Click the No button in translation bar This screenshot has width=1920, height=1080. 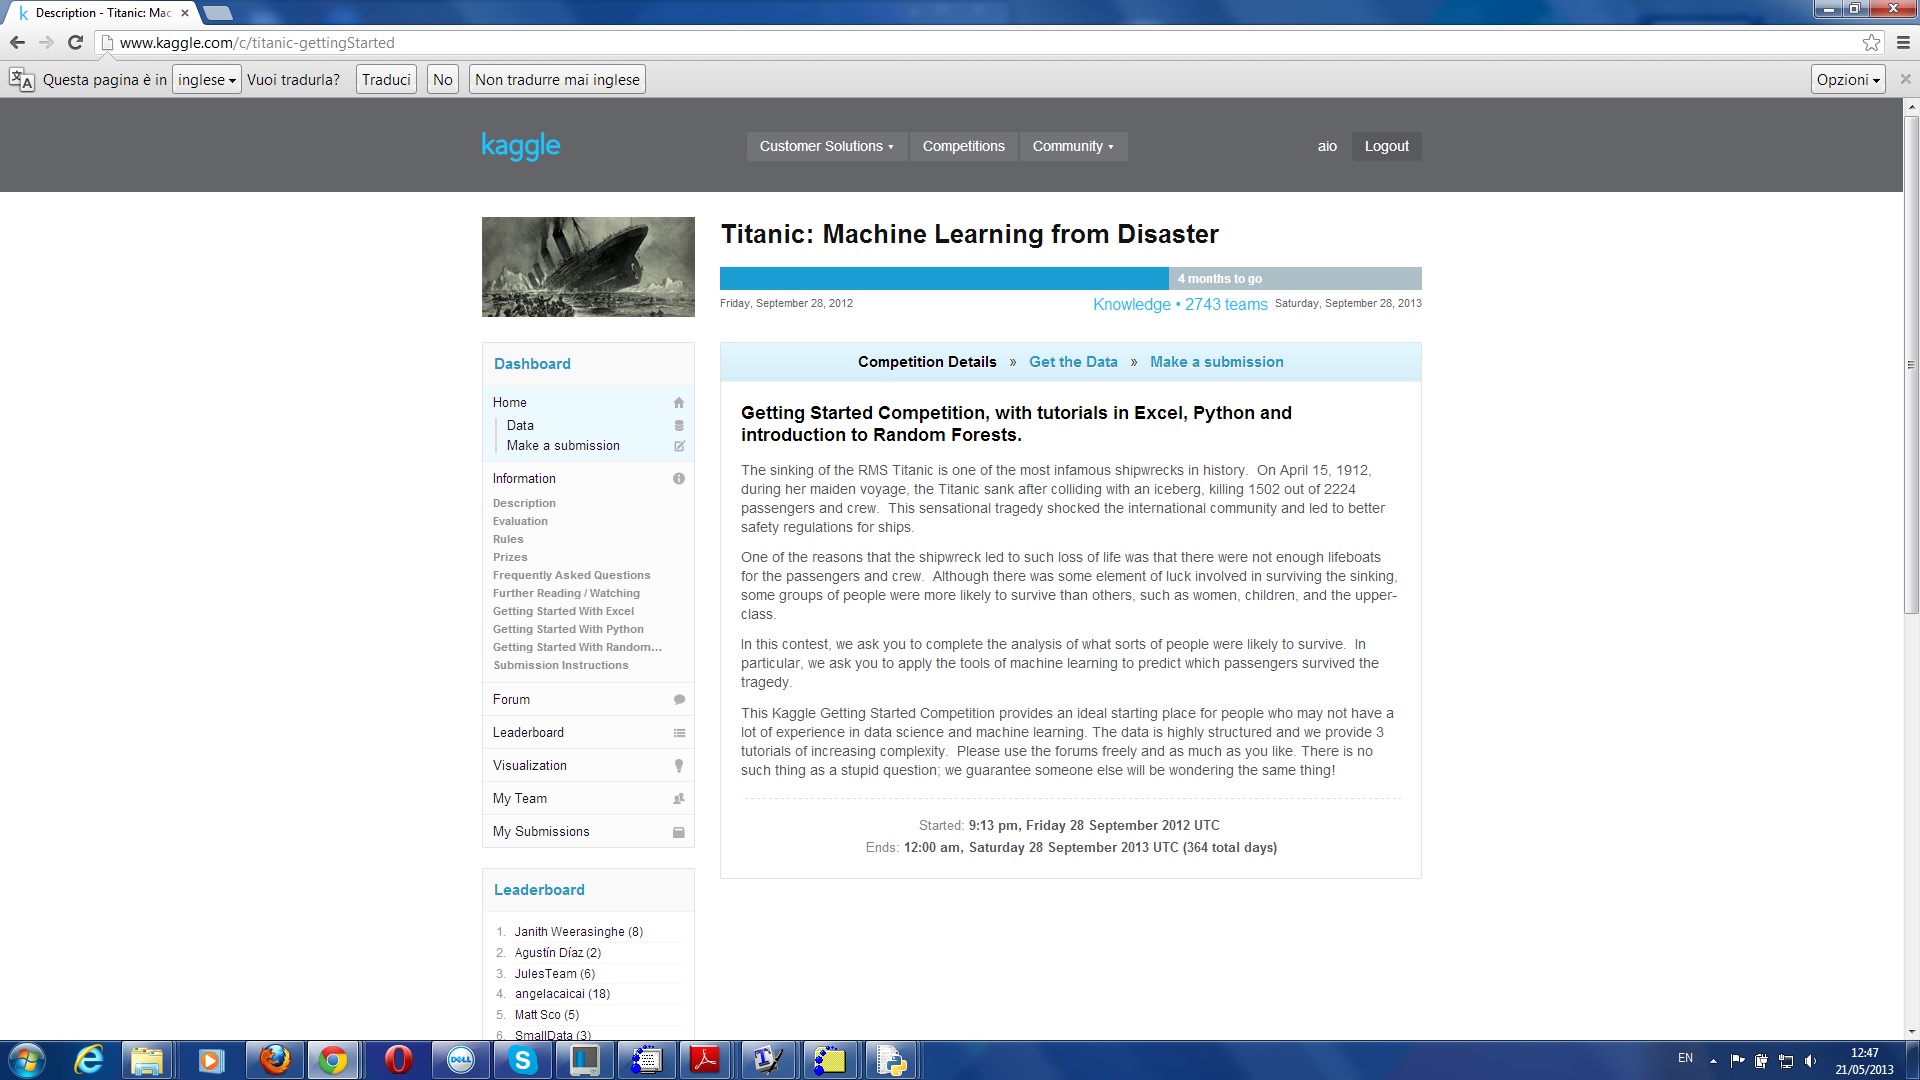click(443, 80)
